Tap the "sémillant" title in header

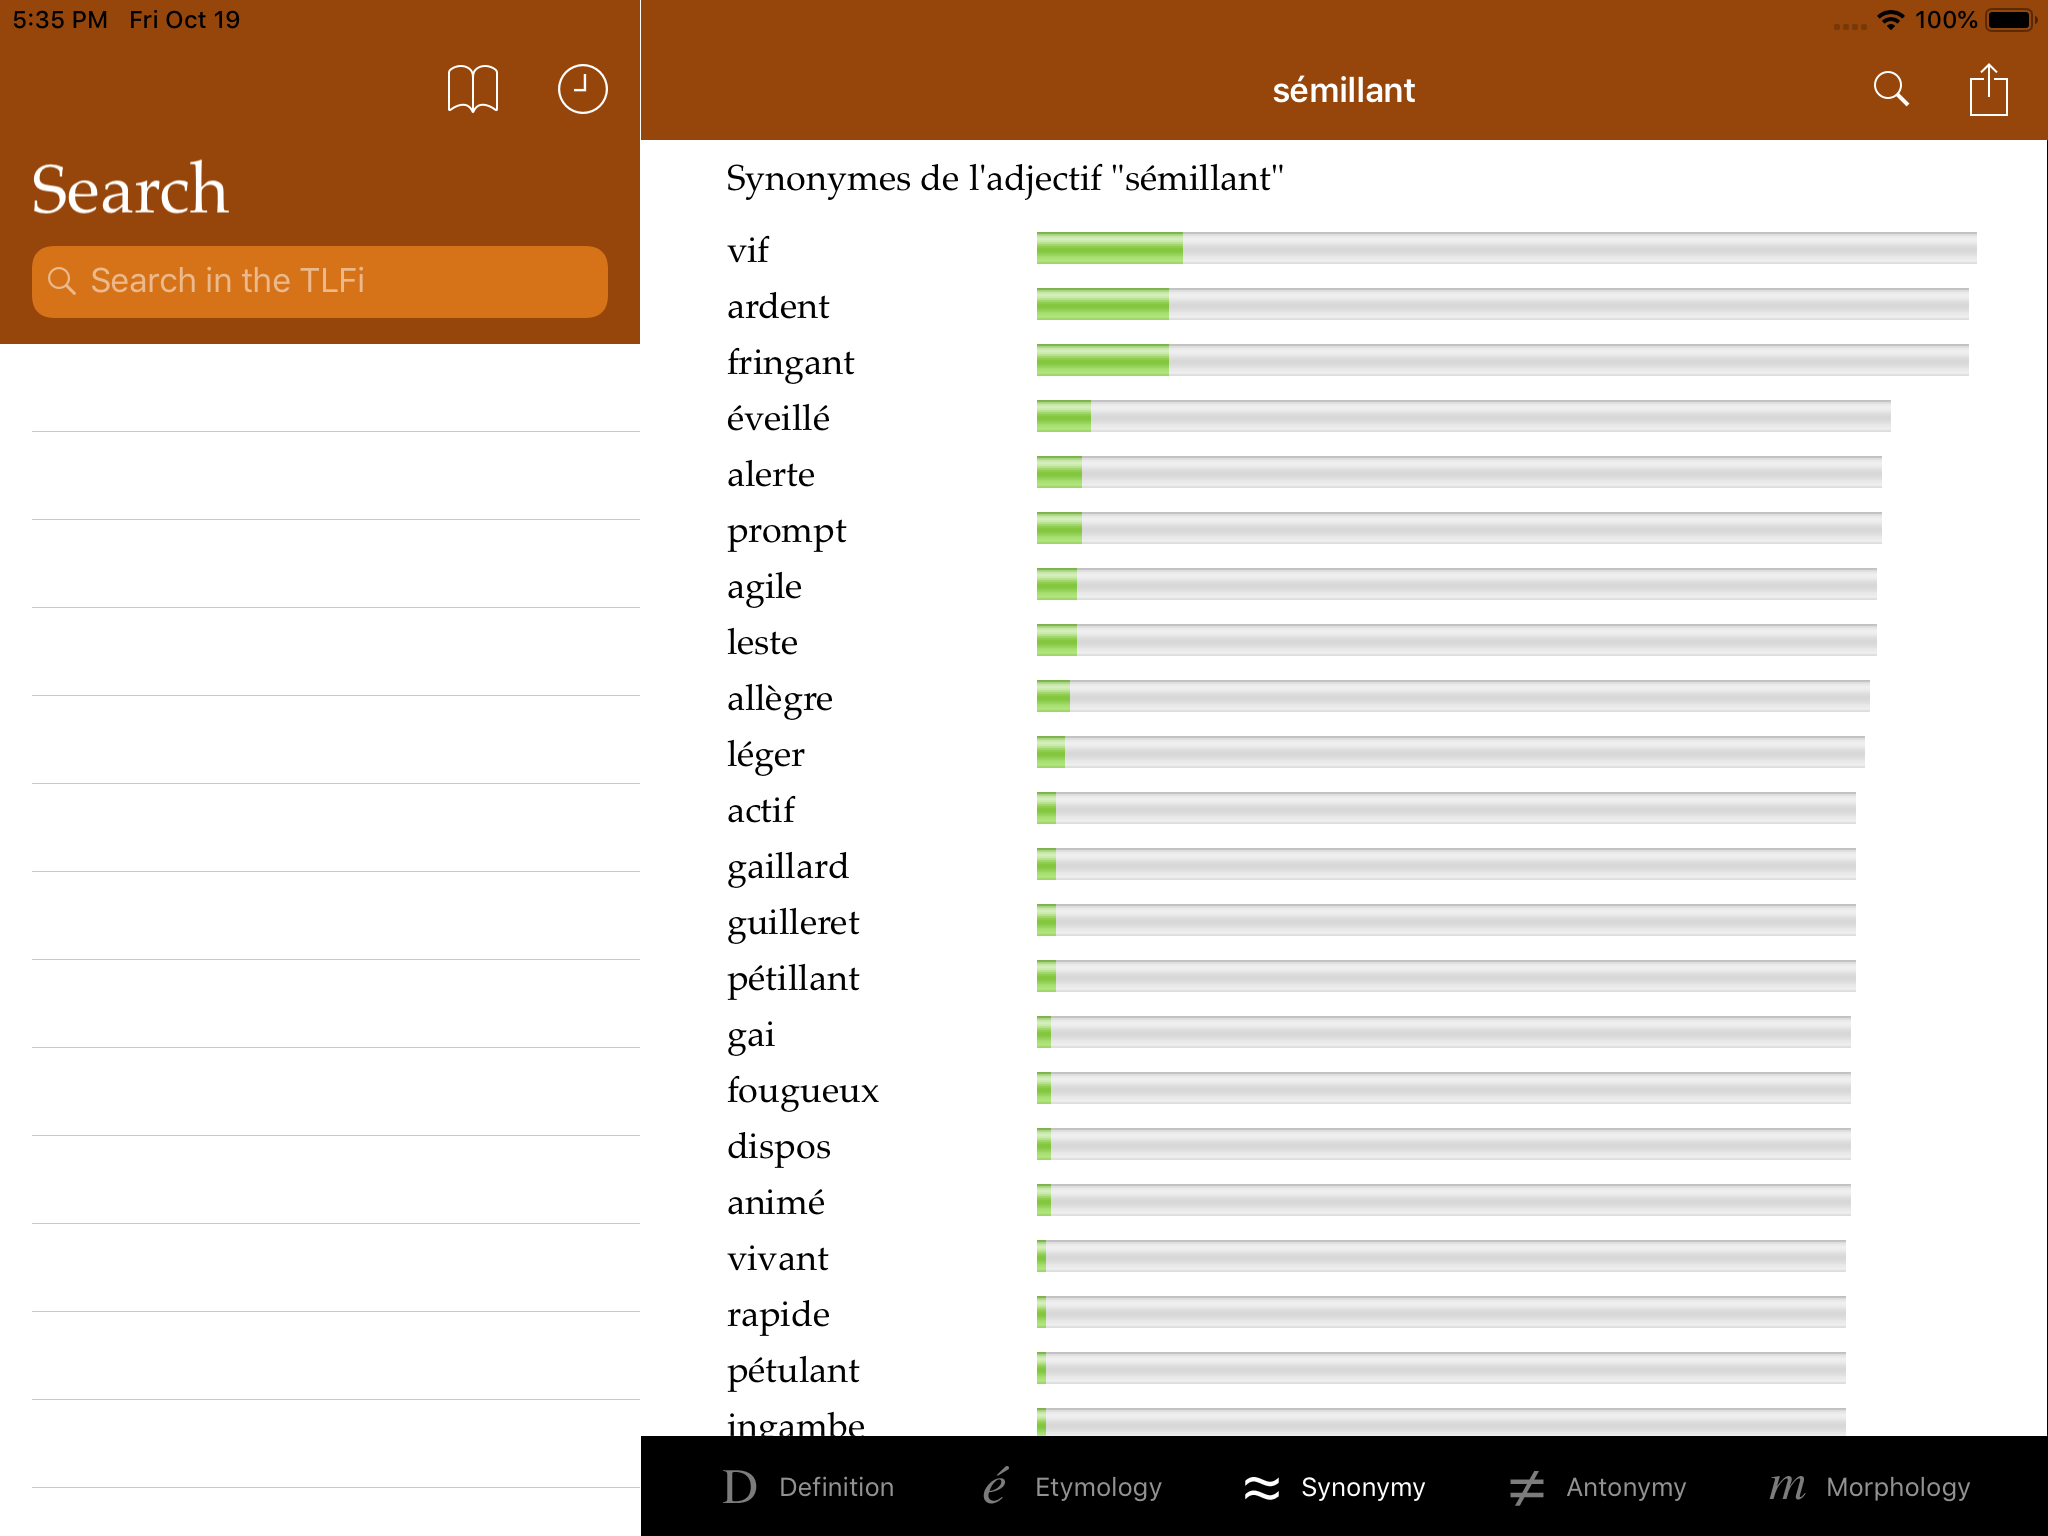[x=1343, y=90]
